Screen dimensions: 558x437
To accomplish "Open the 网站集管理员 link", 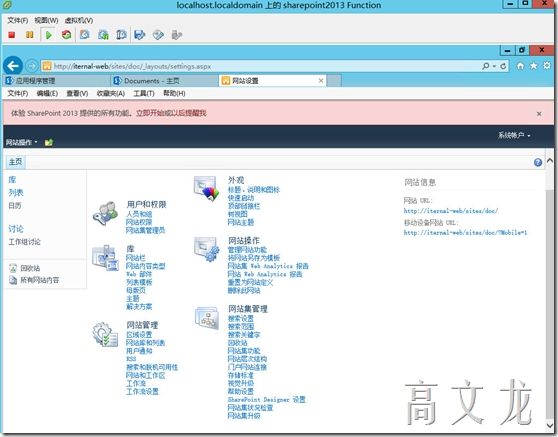I will tap(145, 230).
